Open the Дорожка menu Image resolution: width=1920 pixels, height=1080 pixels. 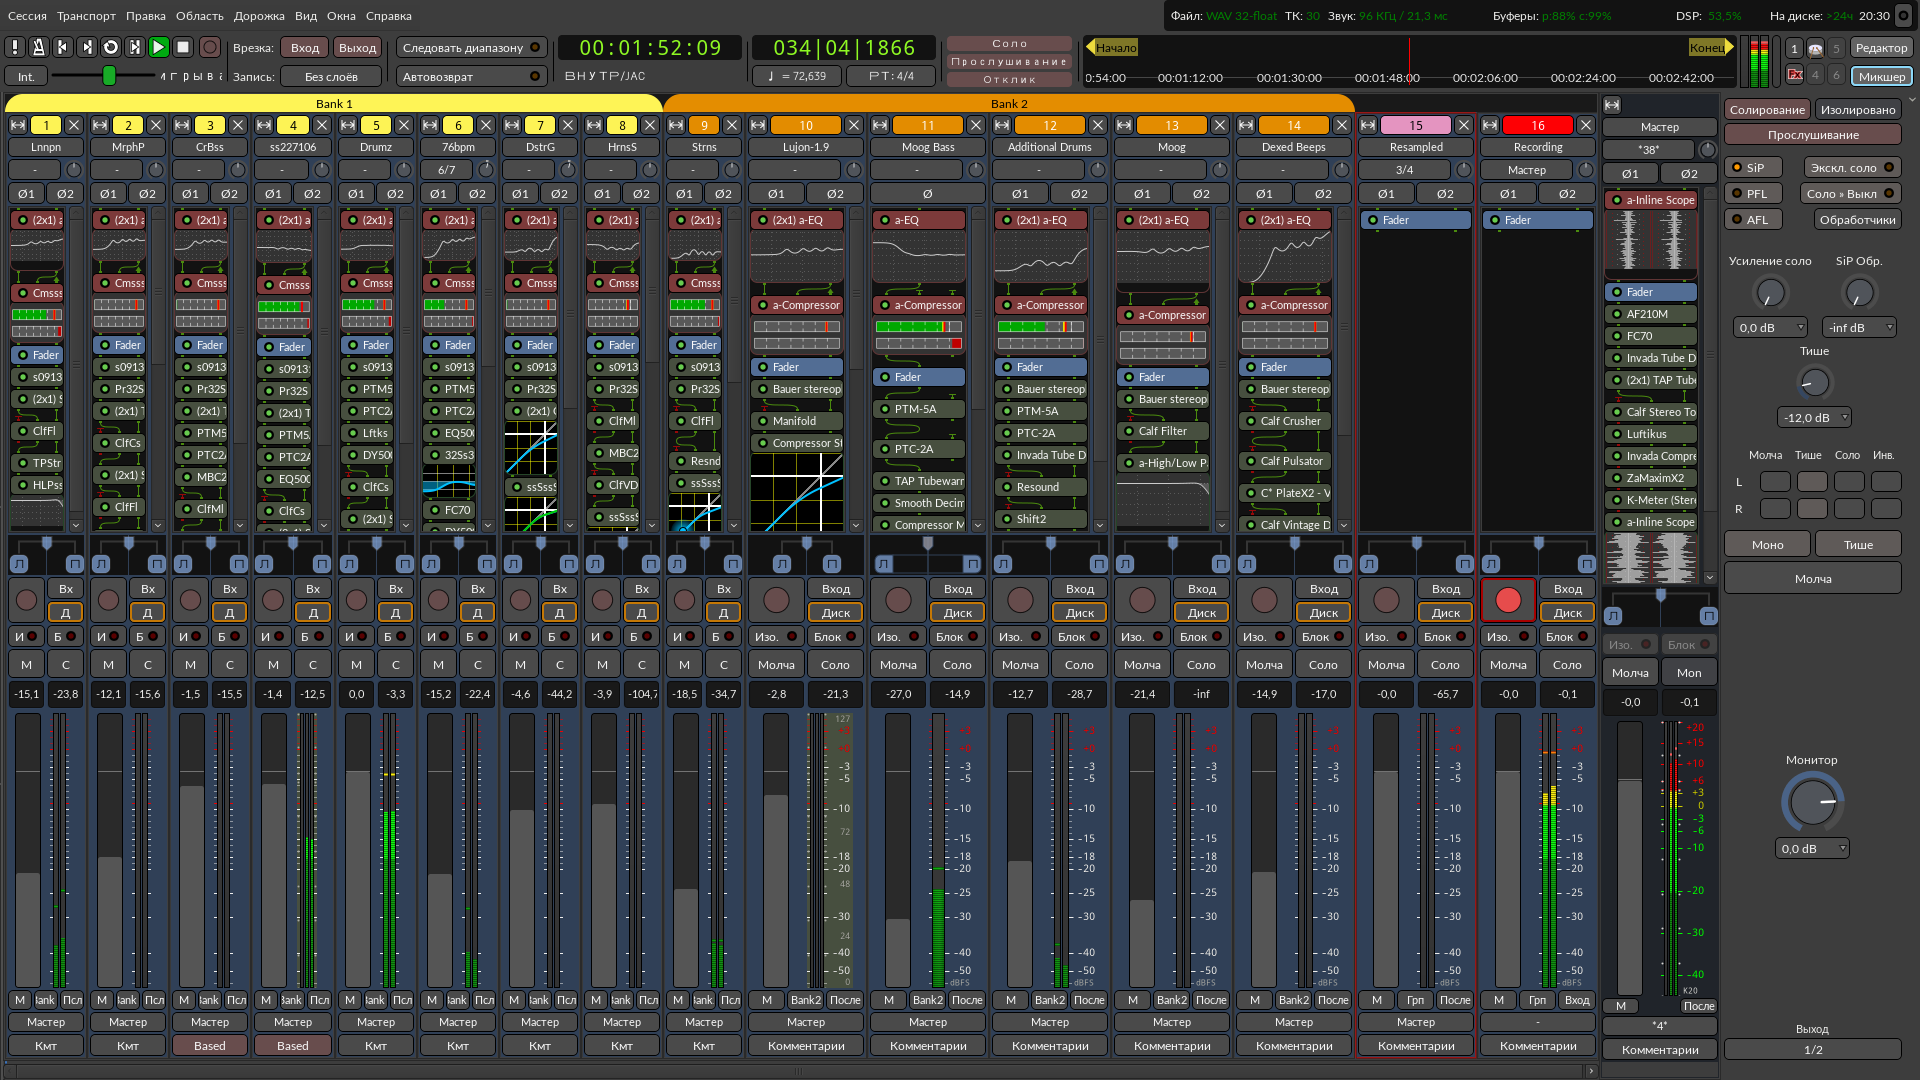(x=259, y=16)
